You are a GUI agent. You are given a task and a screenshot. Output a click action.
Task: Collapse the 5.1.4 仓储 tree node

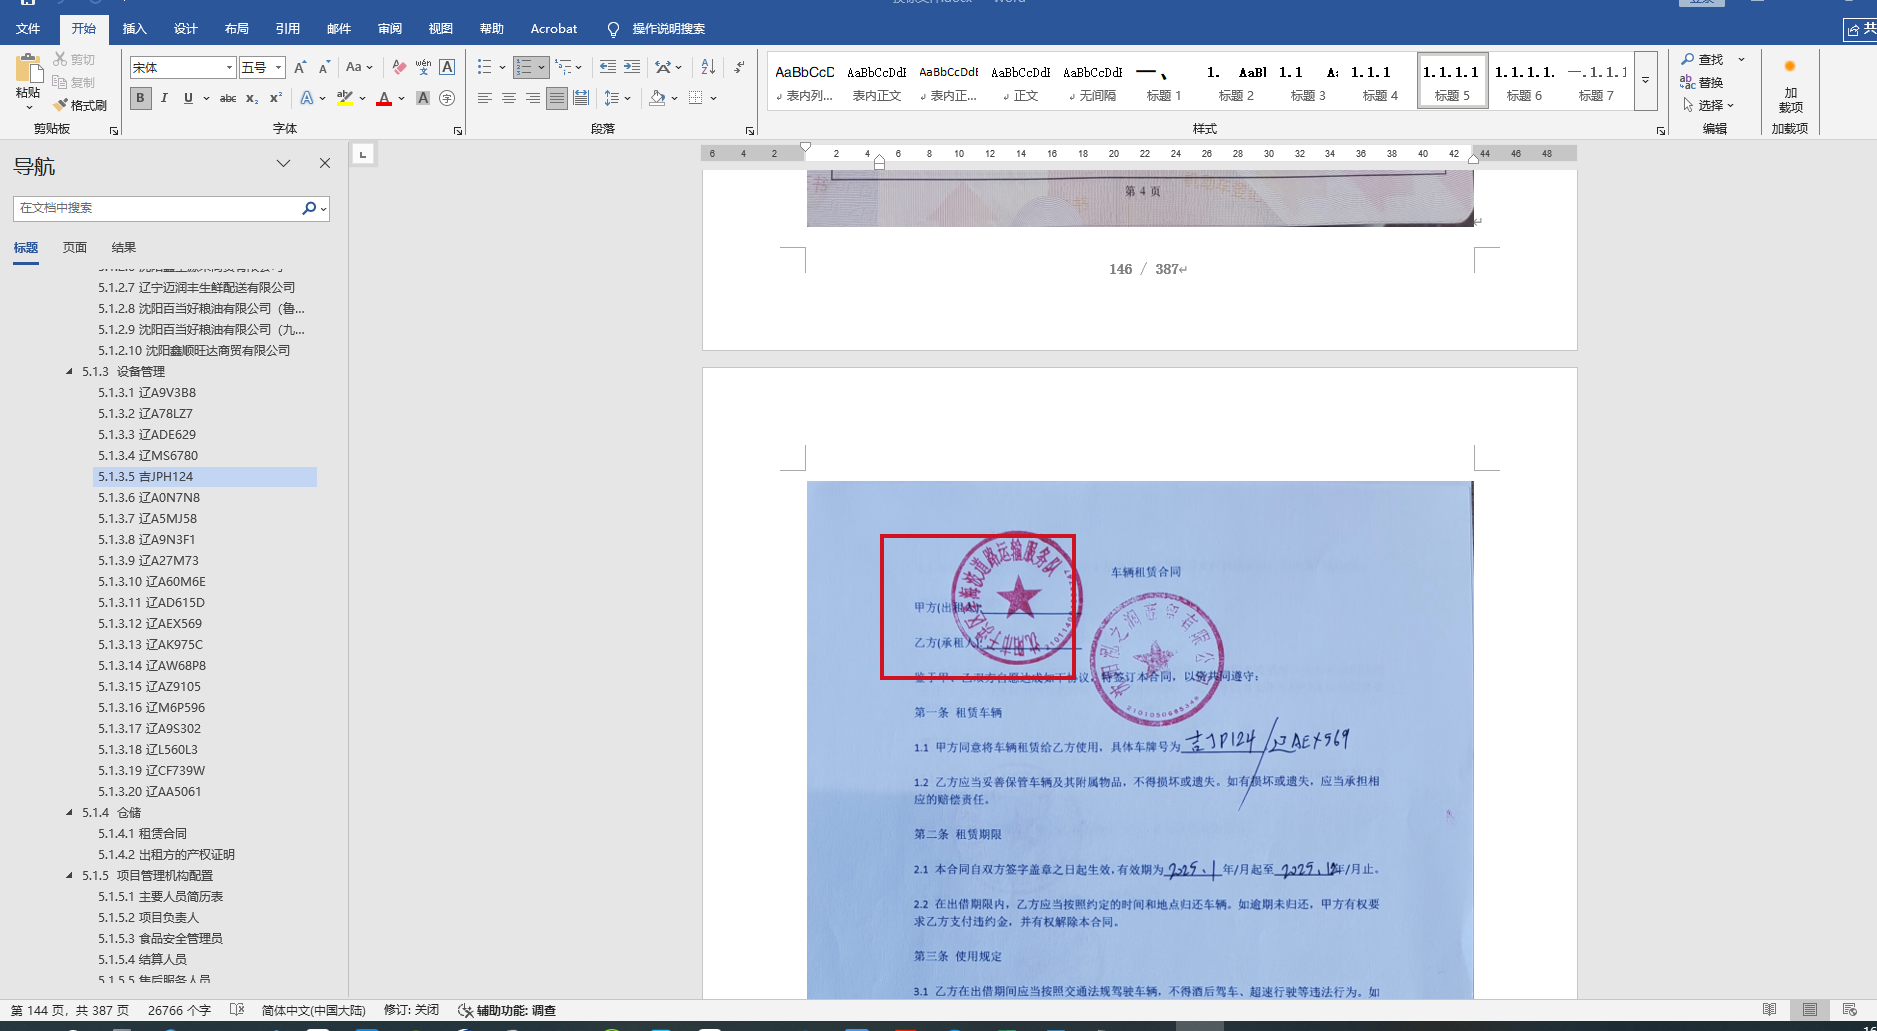[69, 813]
